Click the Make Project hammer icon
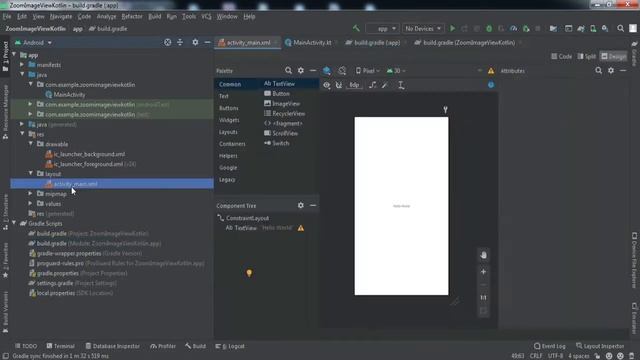 tap(356, 29)
